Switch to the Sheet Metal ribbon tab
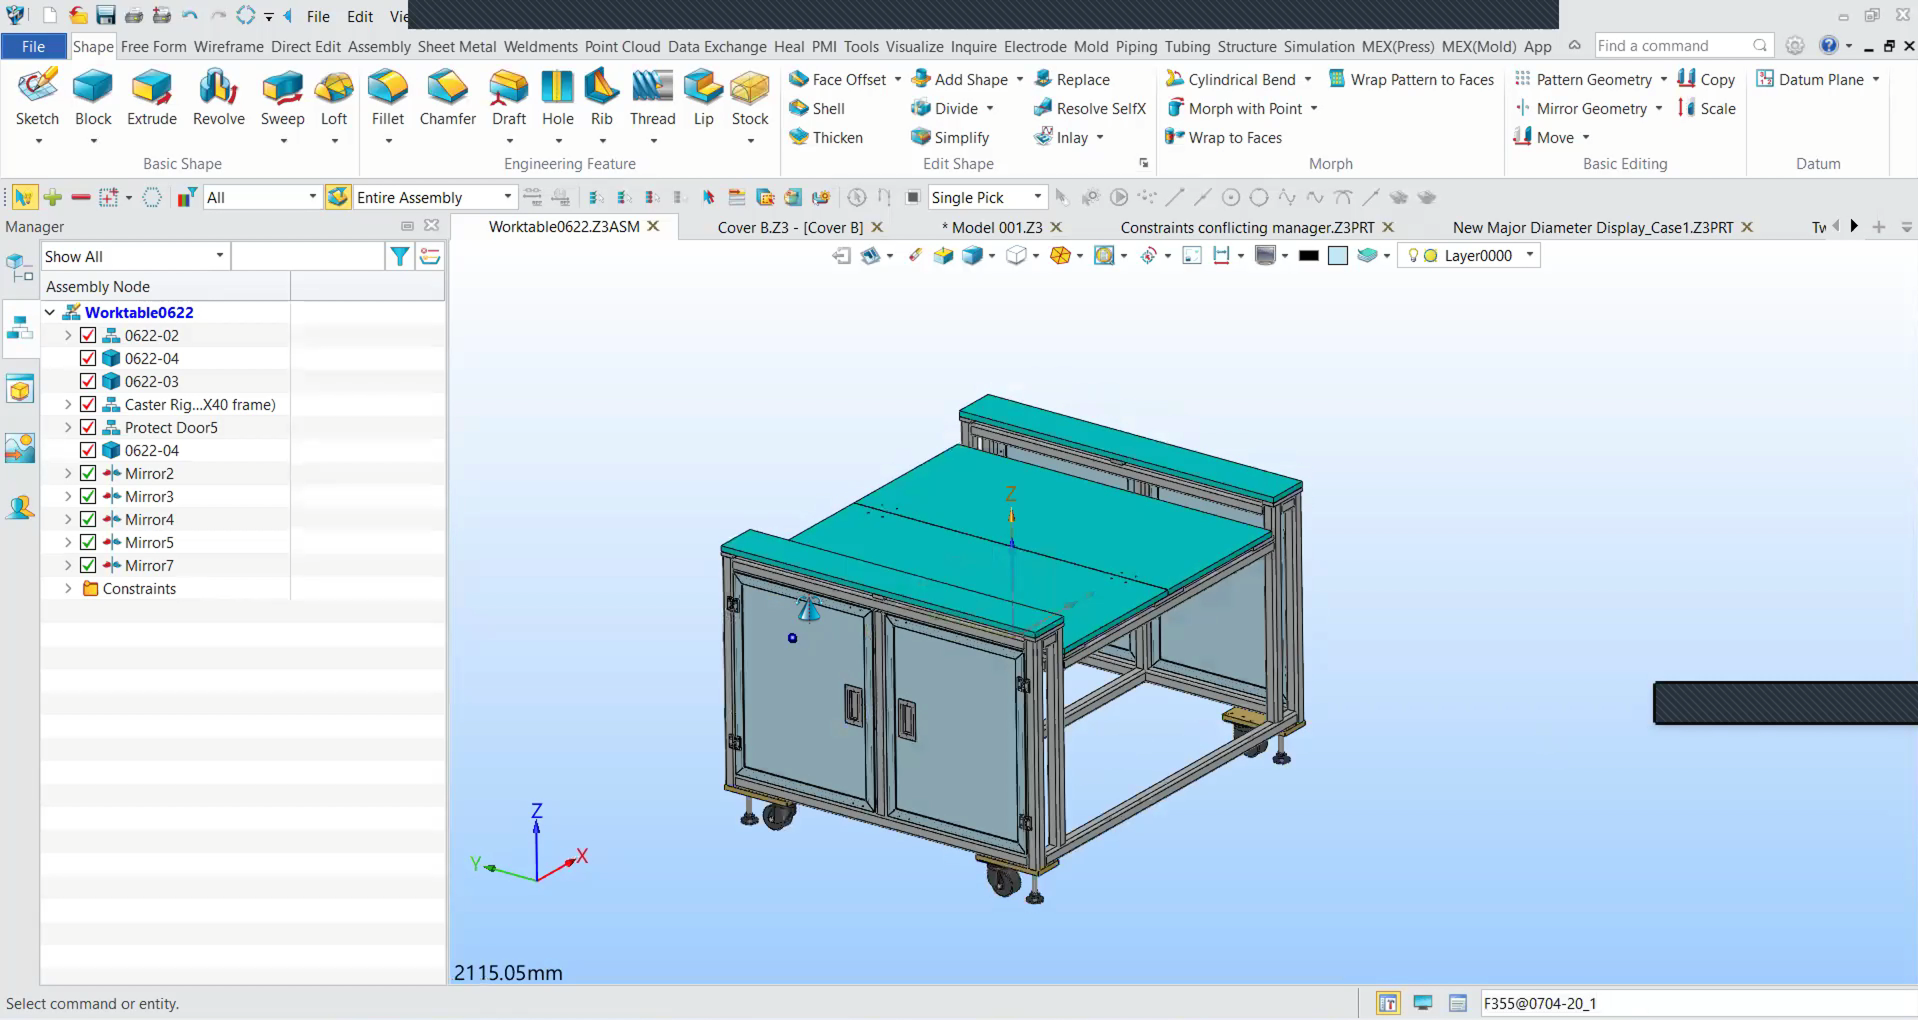The width and height of the screenshot is (1918, 1020). click(x=456, y=46)
